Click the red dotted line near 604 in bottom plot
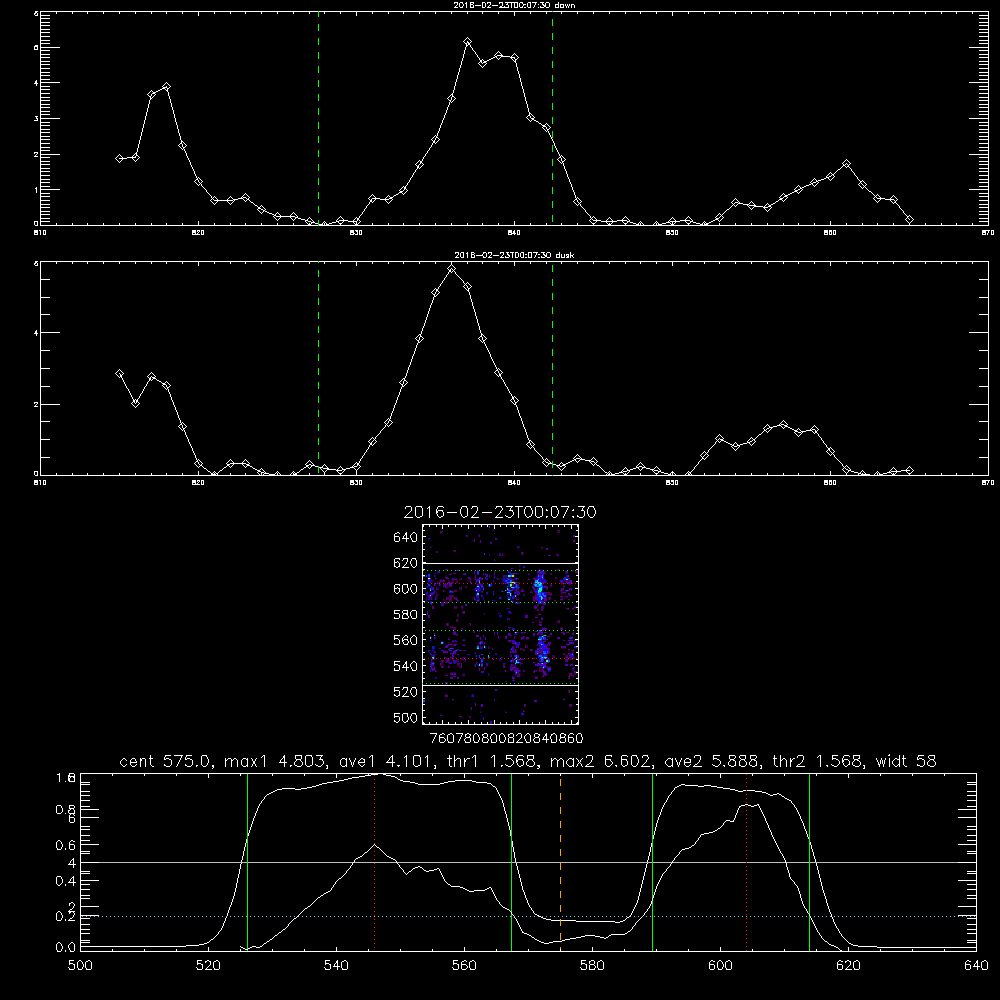The image size is (1000, 1000). click(x=746, y=861)
